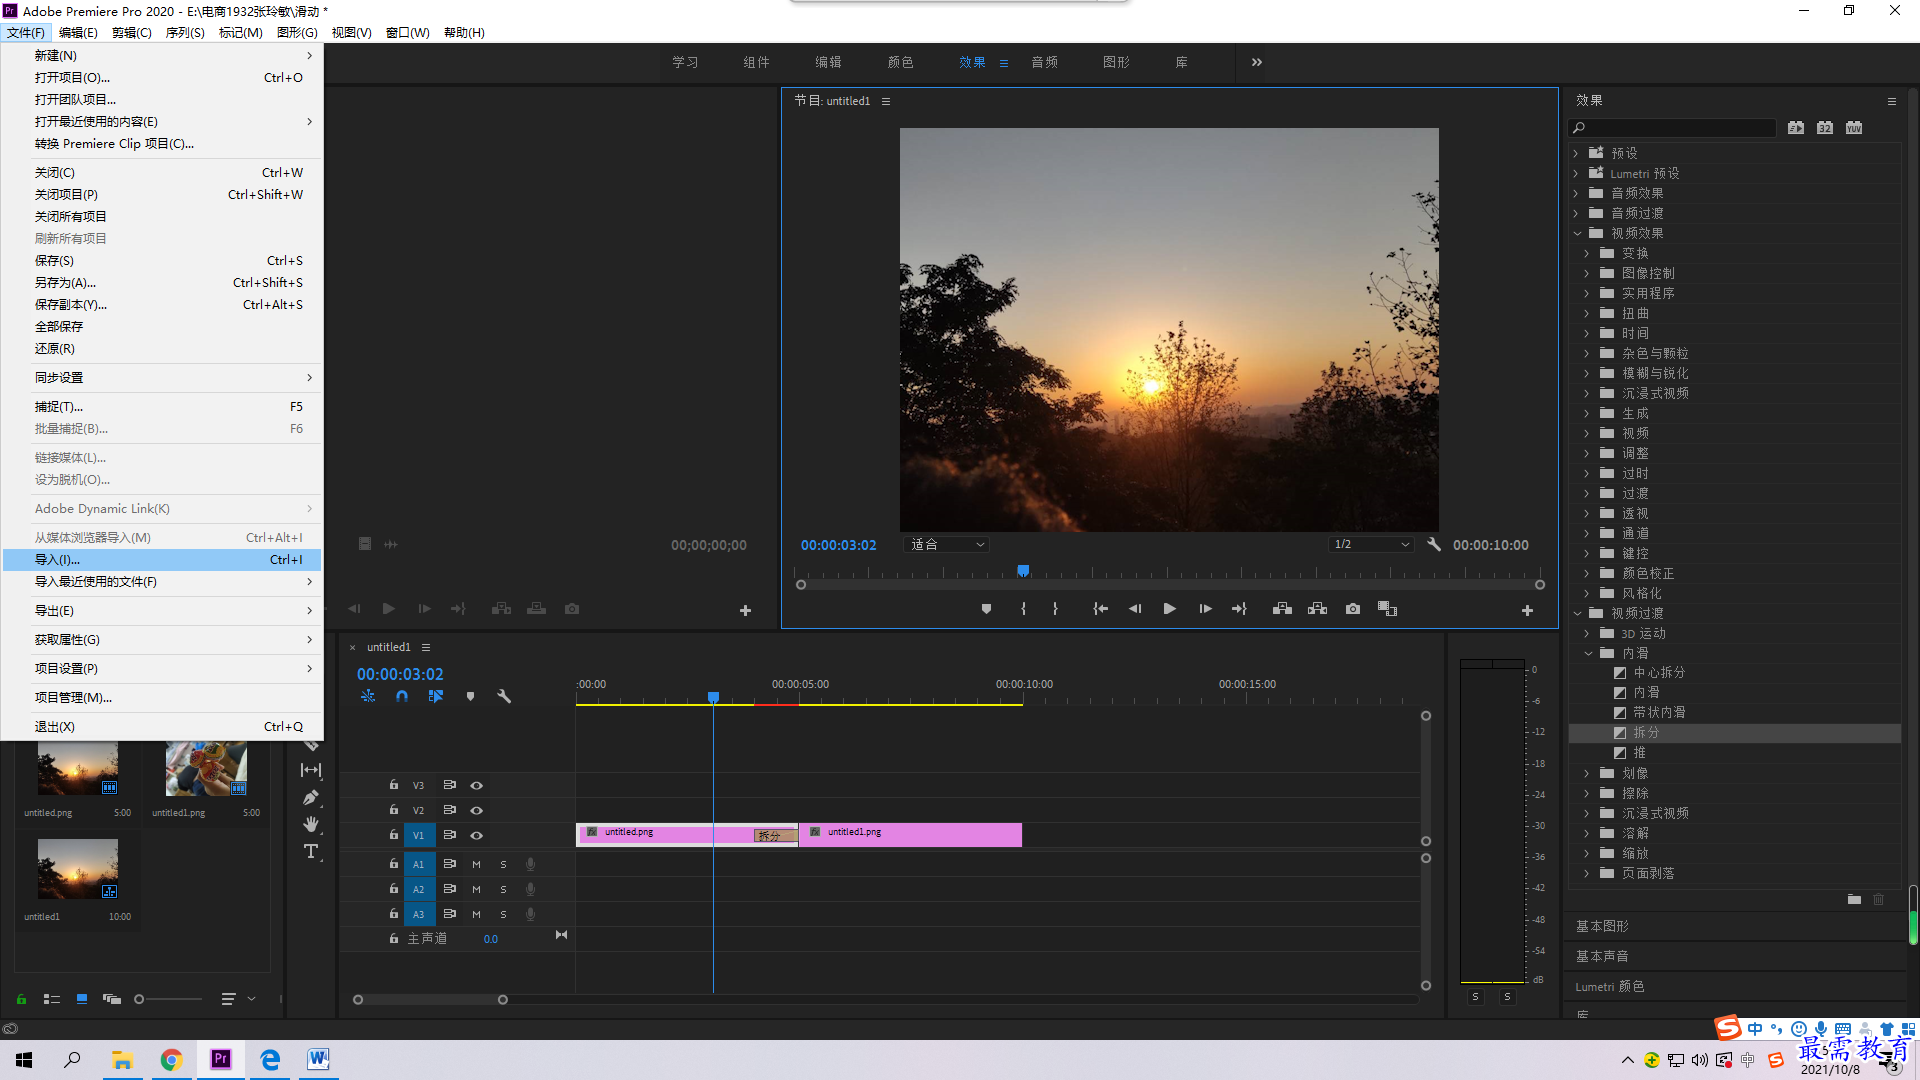The width and height of the screenshot is (1920, 1080).
Task: Open 基本图形 panel
Action: (1602, 926)
